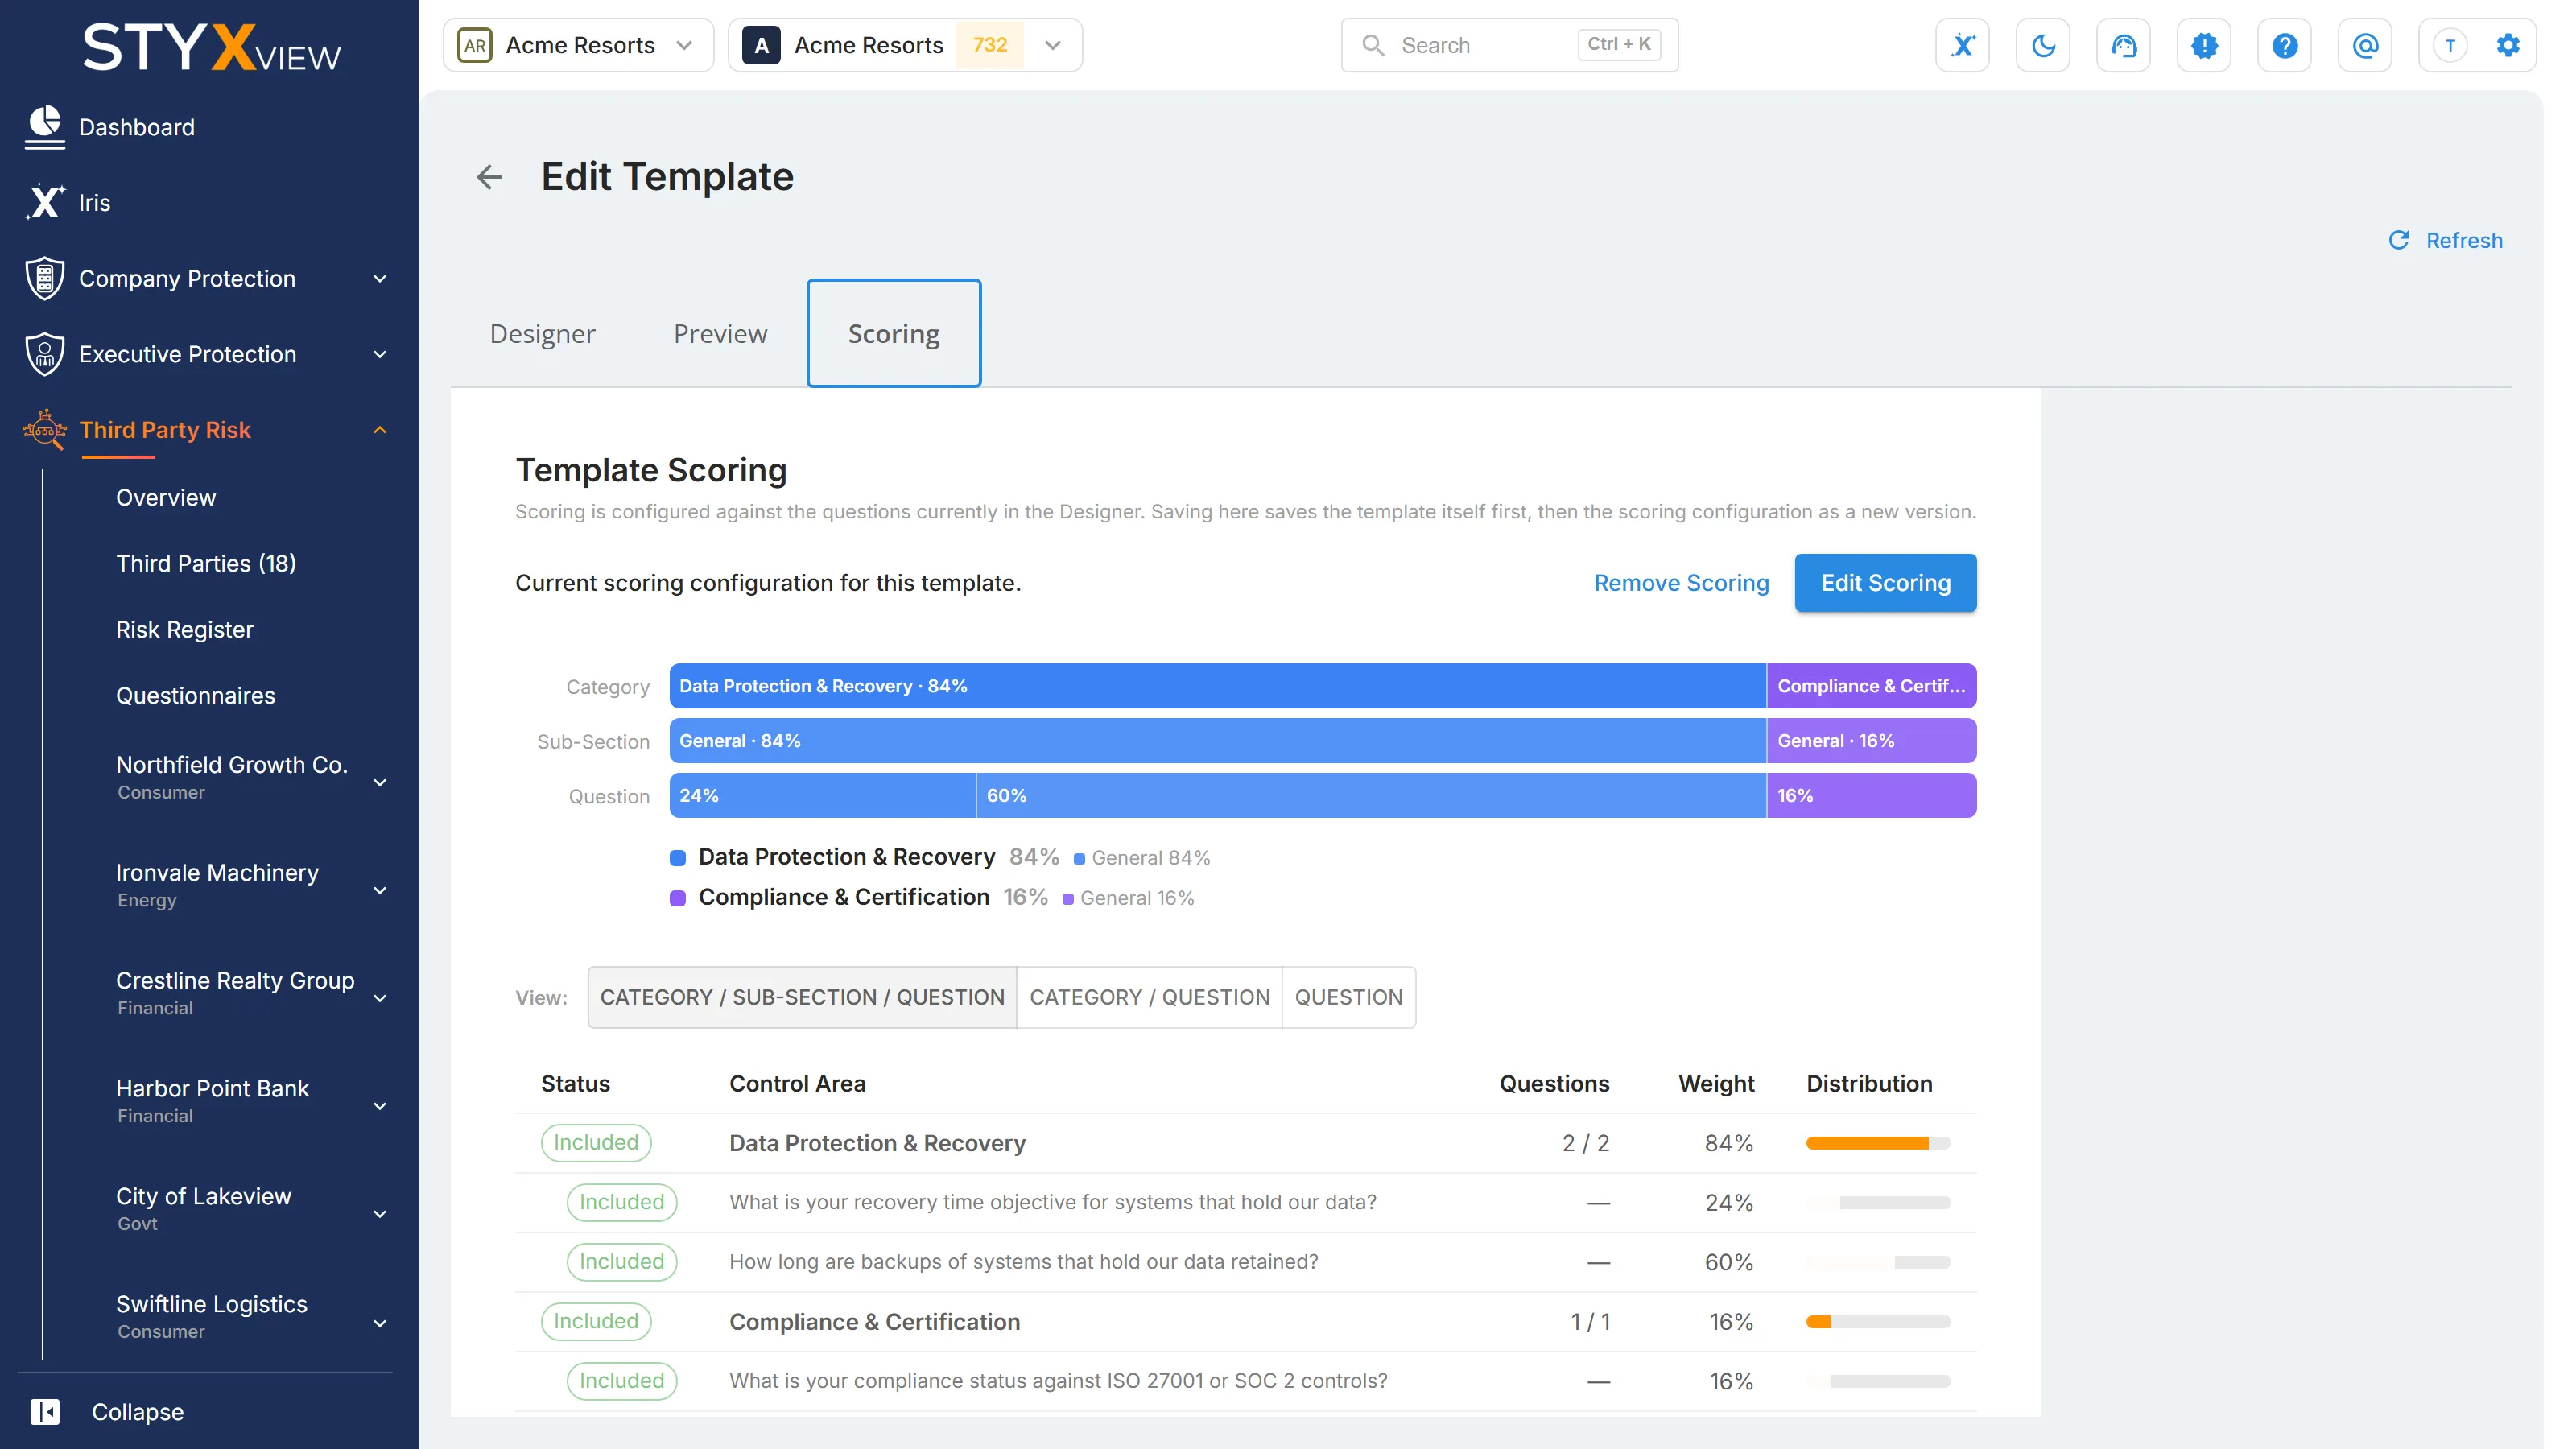Image resolution: width=2576 pixels, height=1449 pixels.
Task: Click the Dashboard pie chart icon
Action: pyautogui.click(x=44, y=127)
